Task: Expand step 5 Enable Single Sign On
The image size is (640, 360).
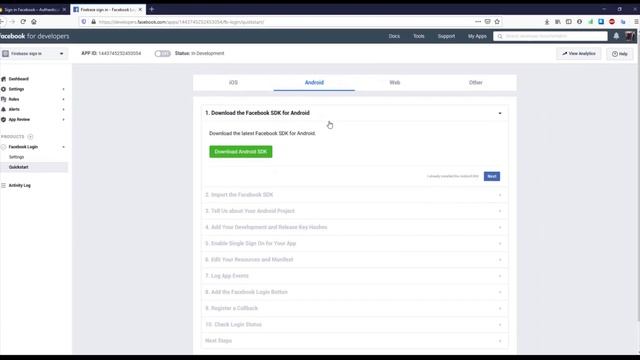Action: coord(354,243)
